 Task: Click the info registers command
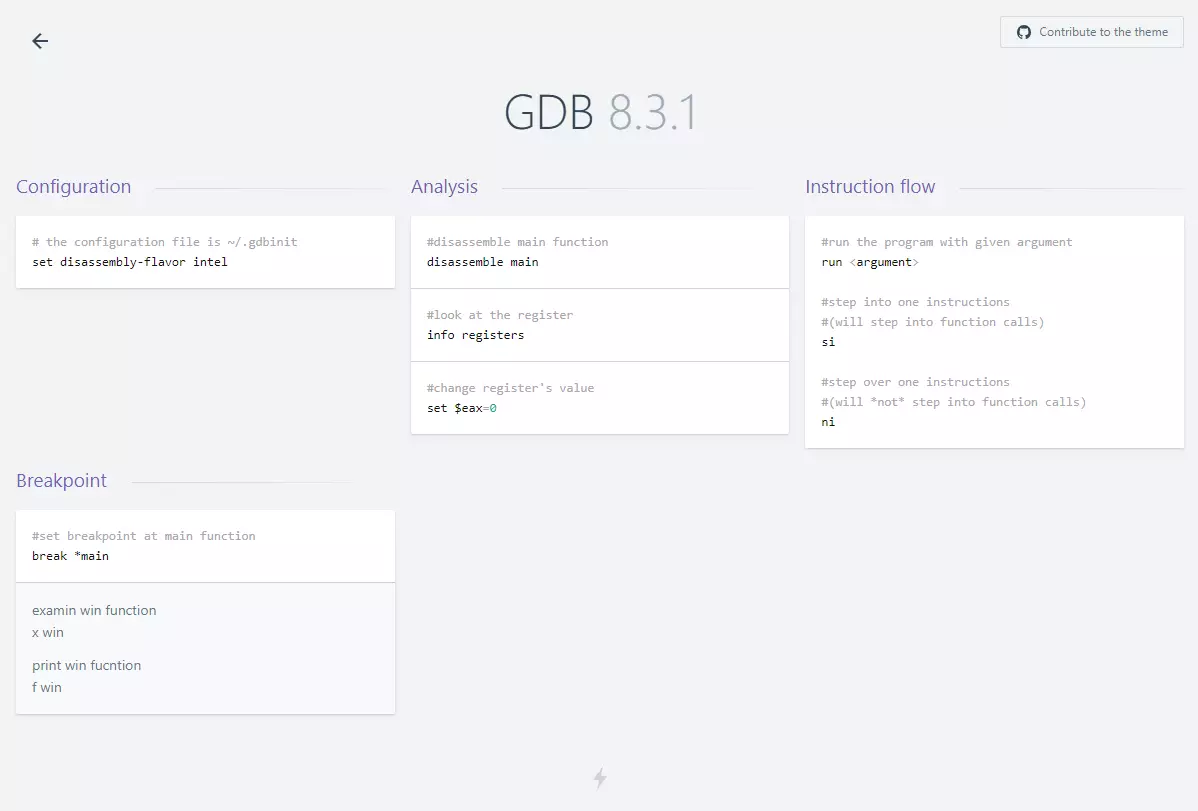tap(475, 335)
